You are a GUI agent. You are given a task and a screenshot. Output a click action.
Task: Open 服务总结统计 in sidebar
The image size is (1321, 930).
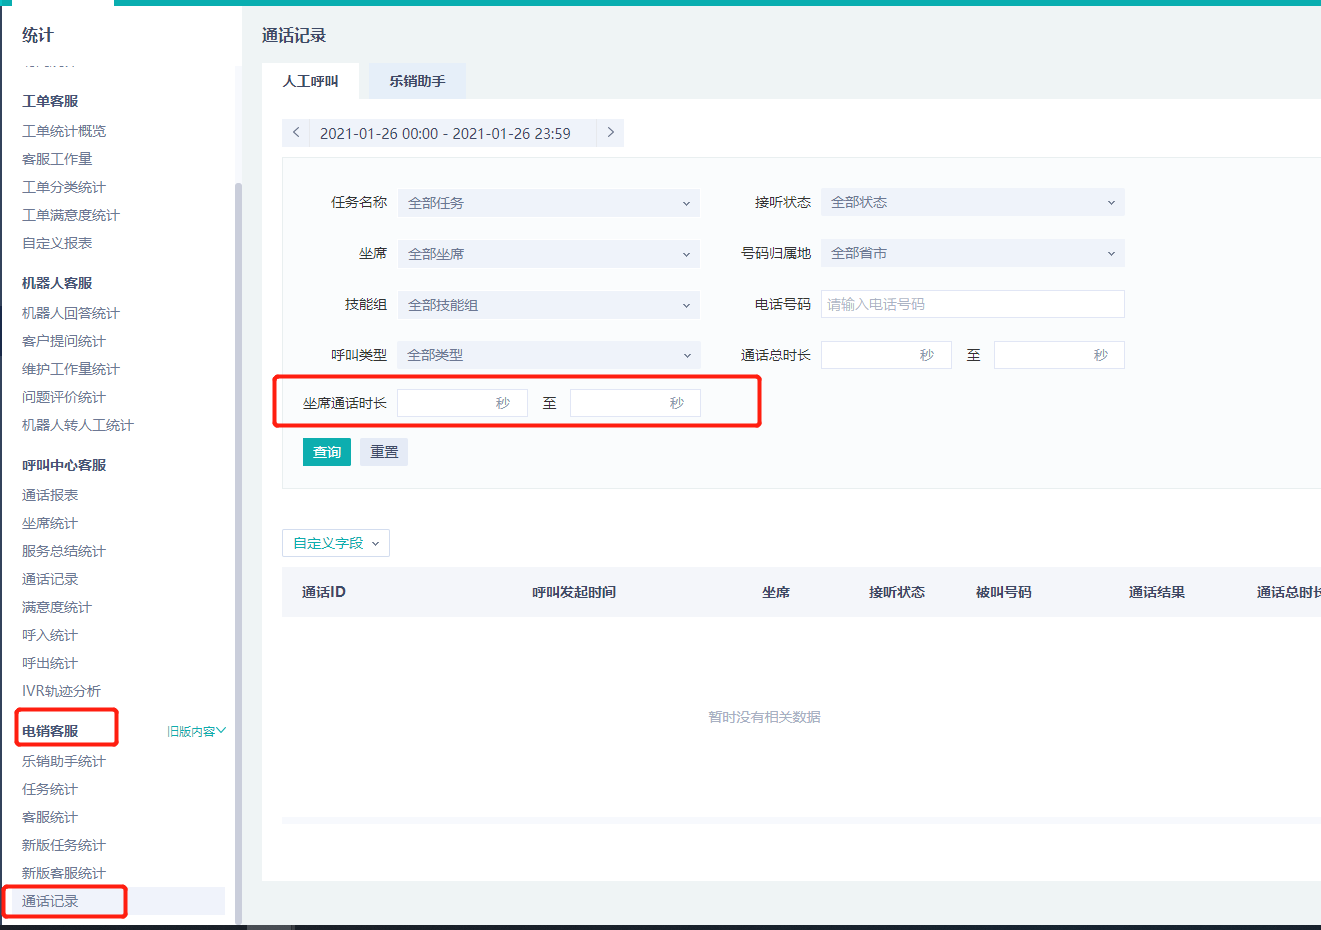(x=64, y=551)
